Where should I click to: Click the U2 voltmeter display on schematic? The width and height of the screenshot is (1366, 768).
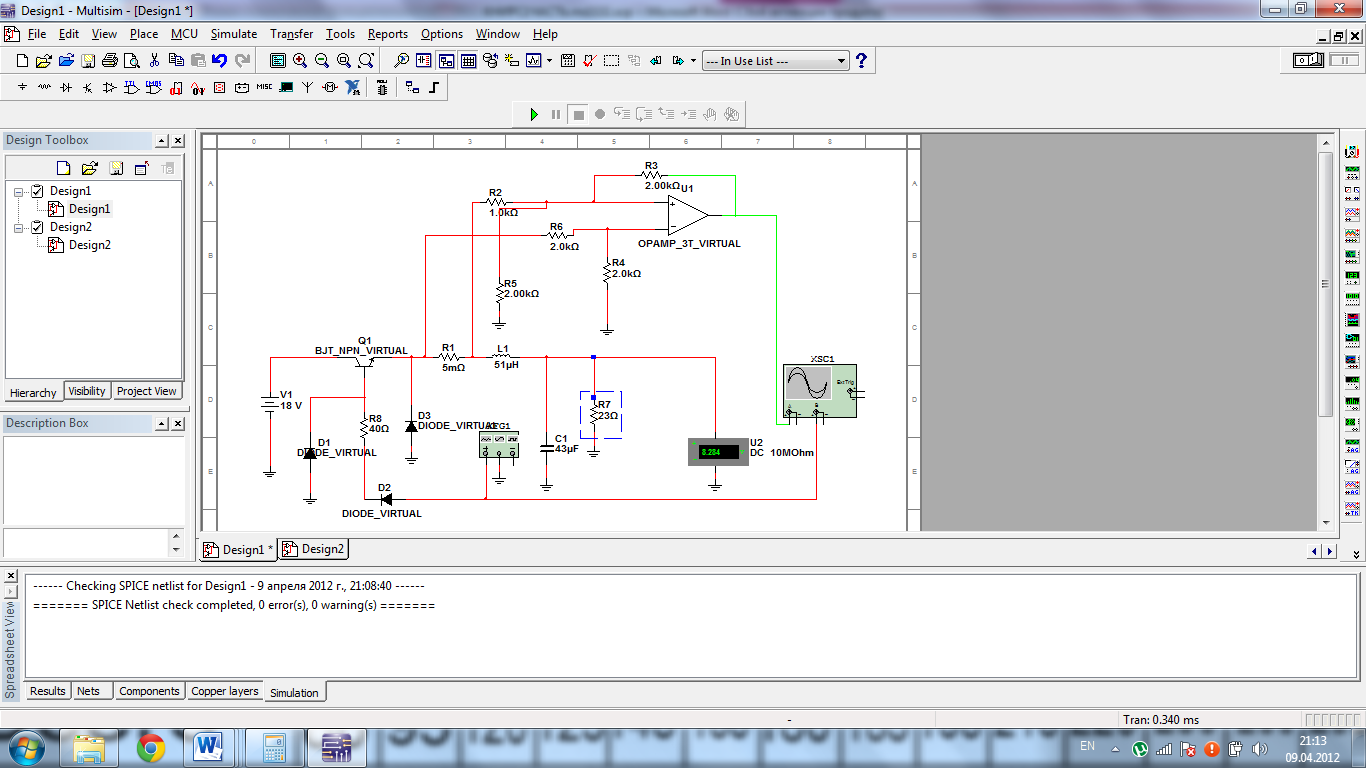pyautogui.click(x=718, y=452)
